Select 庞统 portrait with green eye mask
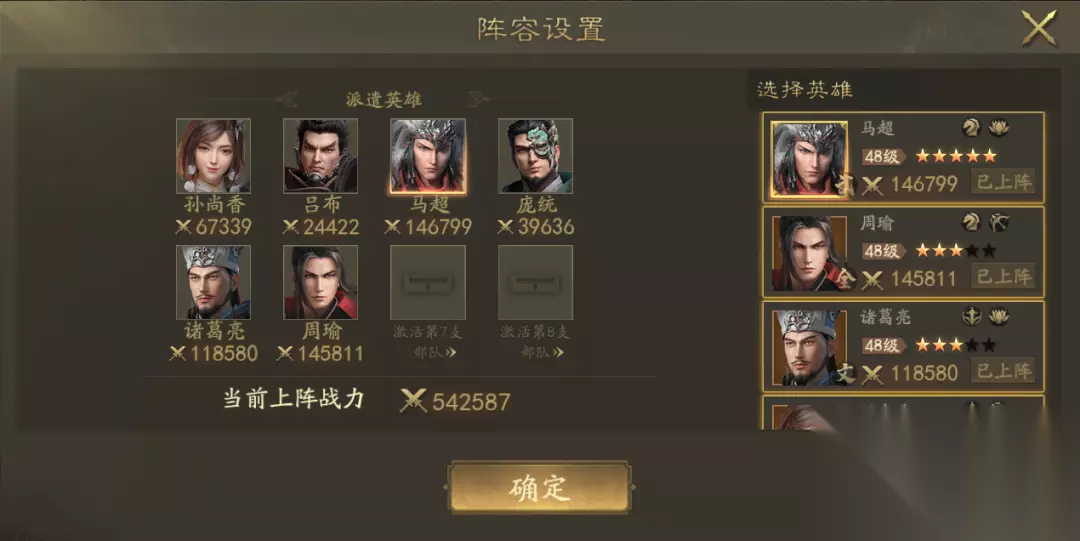1080x541 pixels. pos(535,156)
